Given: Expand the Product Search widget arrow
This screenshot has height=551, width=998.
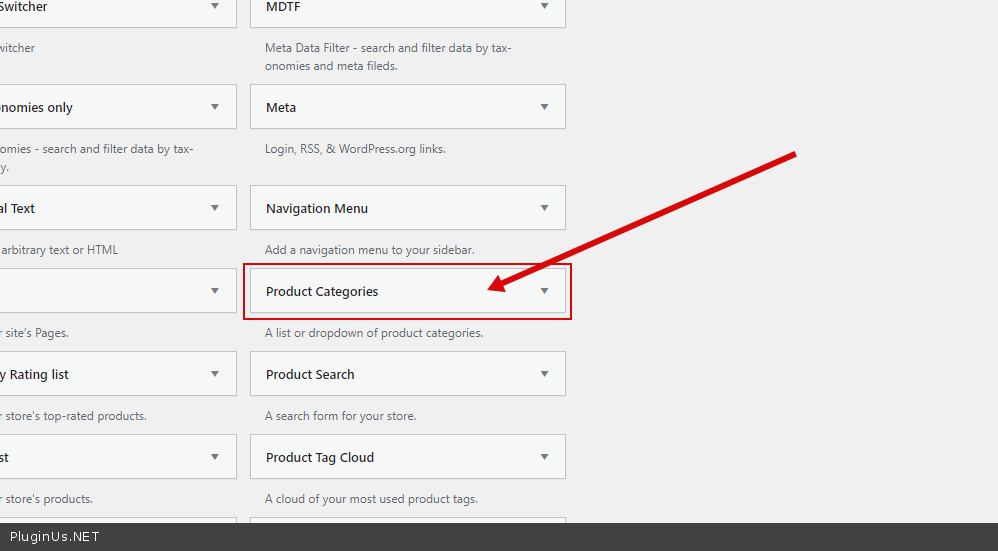Looking at the screenshot, I should [544, 374].
